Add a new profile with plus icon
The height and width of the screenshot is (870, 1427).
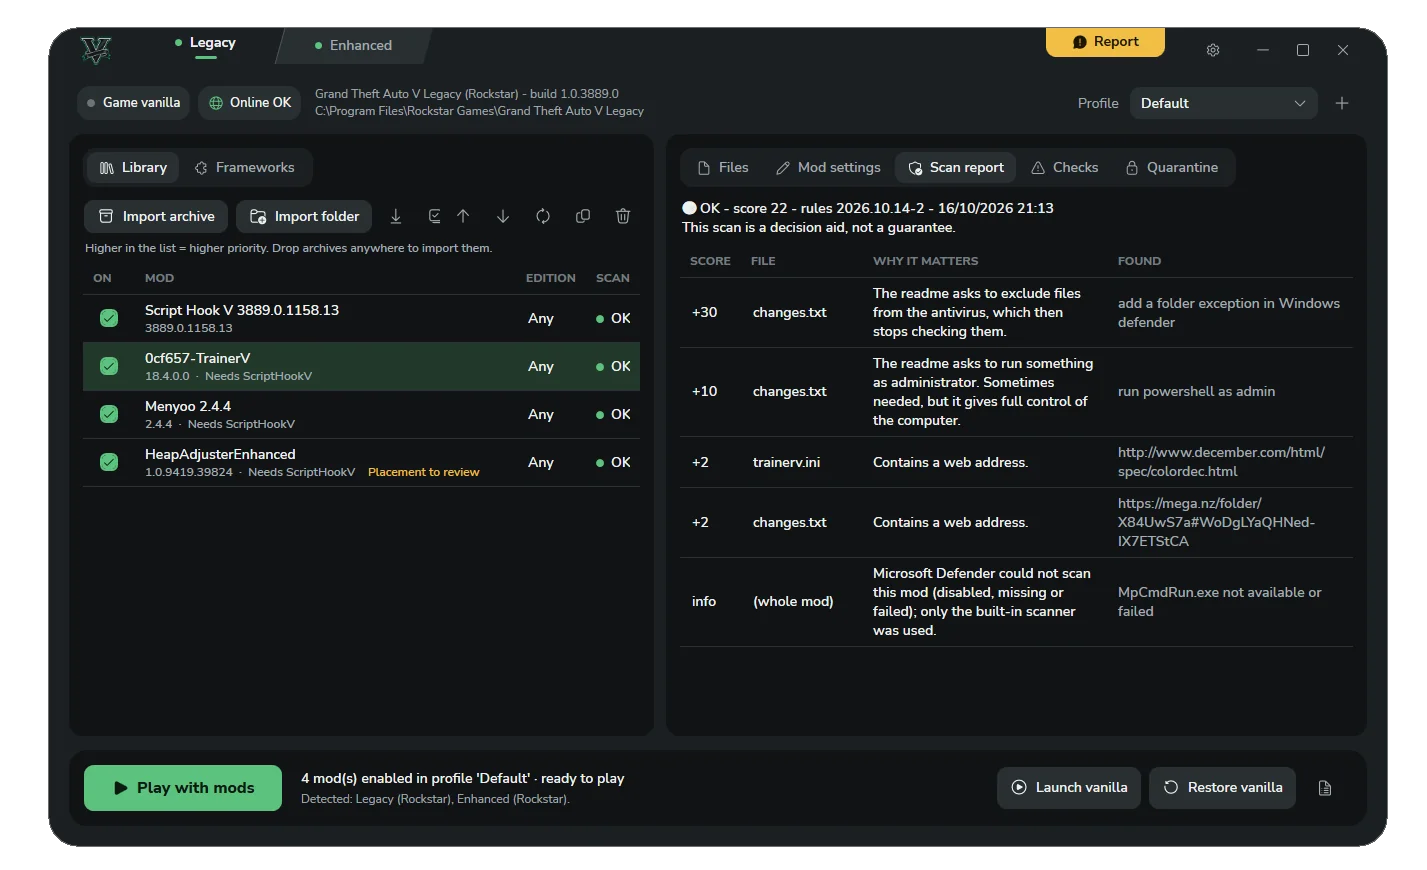pyautogui.click(x=1342, y=103)
